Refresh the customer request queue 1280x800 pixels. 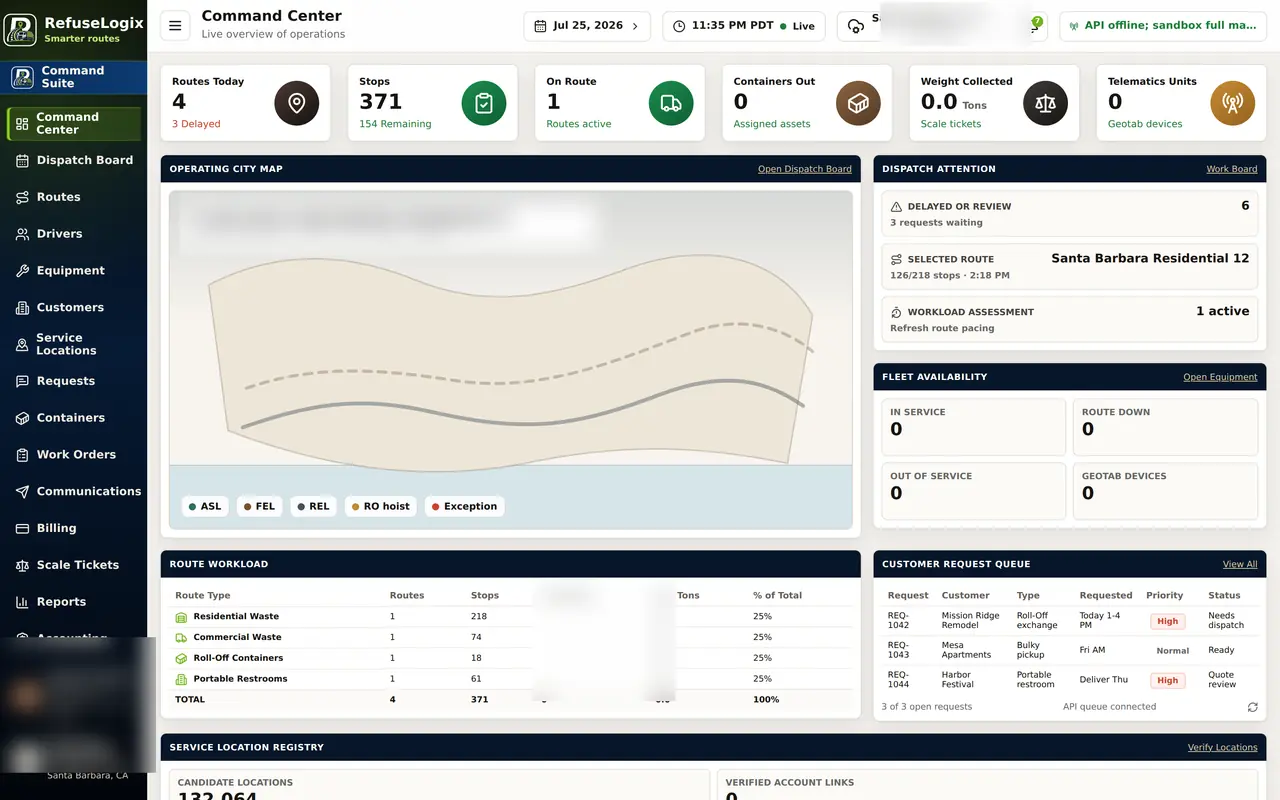[1252, 707]
